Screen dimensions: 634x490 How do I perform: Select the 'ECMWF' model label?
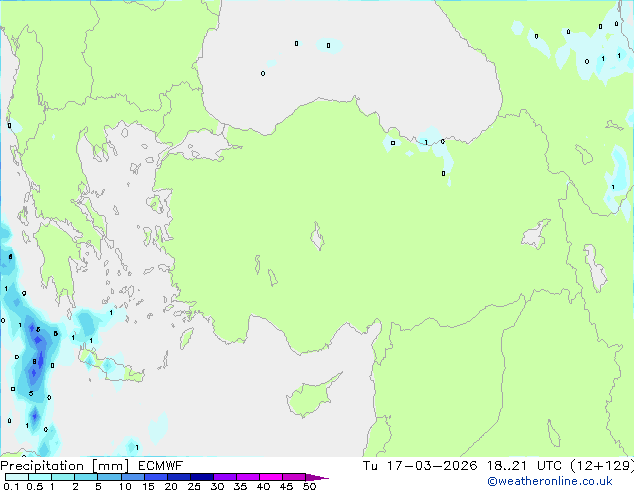coord(161,466)
